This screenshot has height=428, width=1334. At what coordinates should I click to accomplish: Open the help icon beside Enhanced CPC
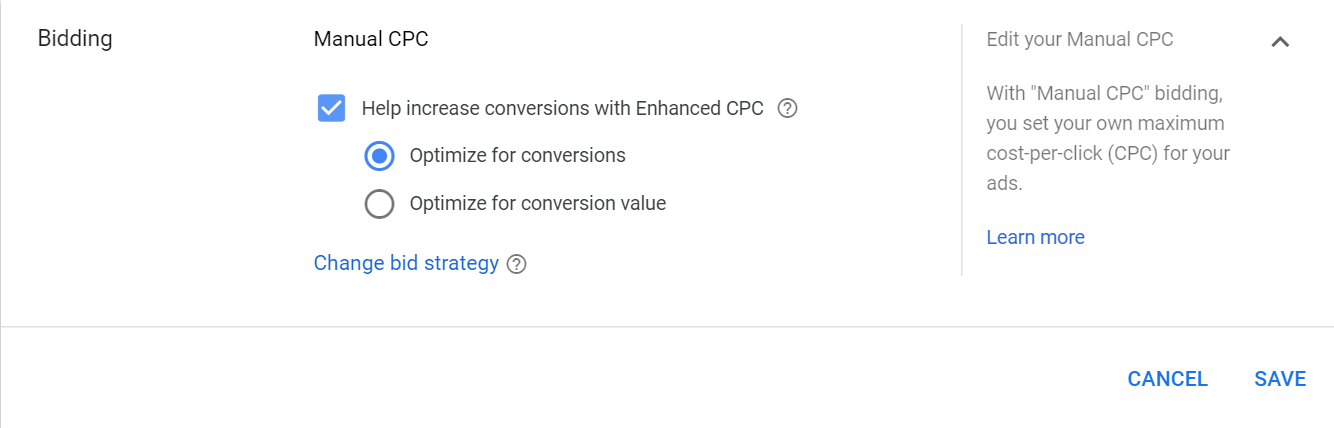point(787,108)
